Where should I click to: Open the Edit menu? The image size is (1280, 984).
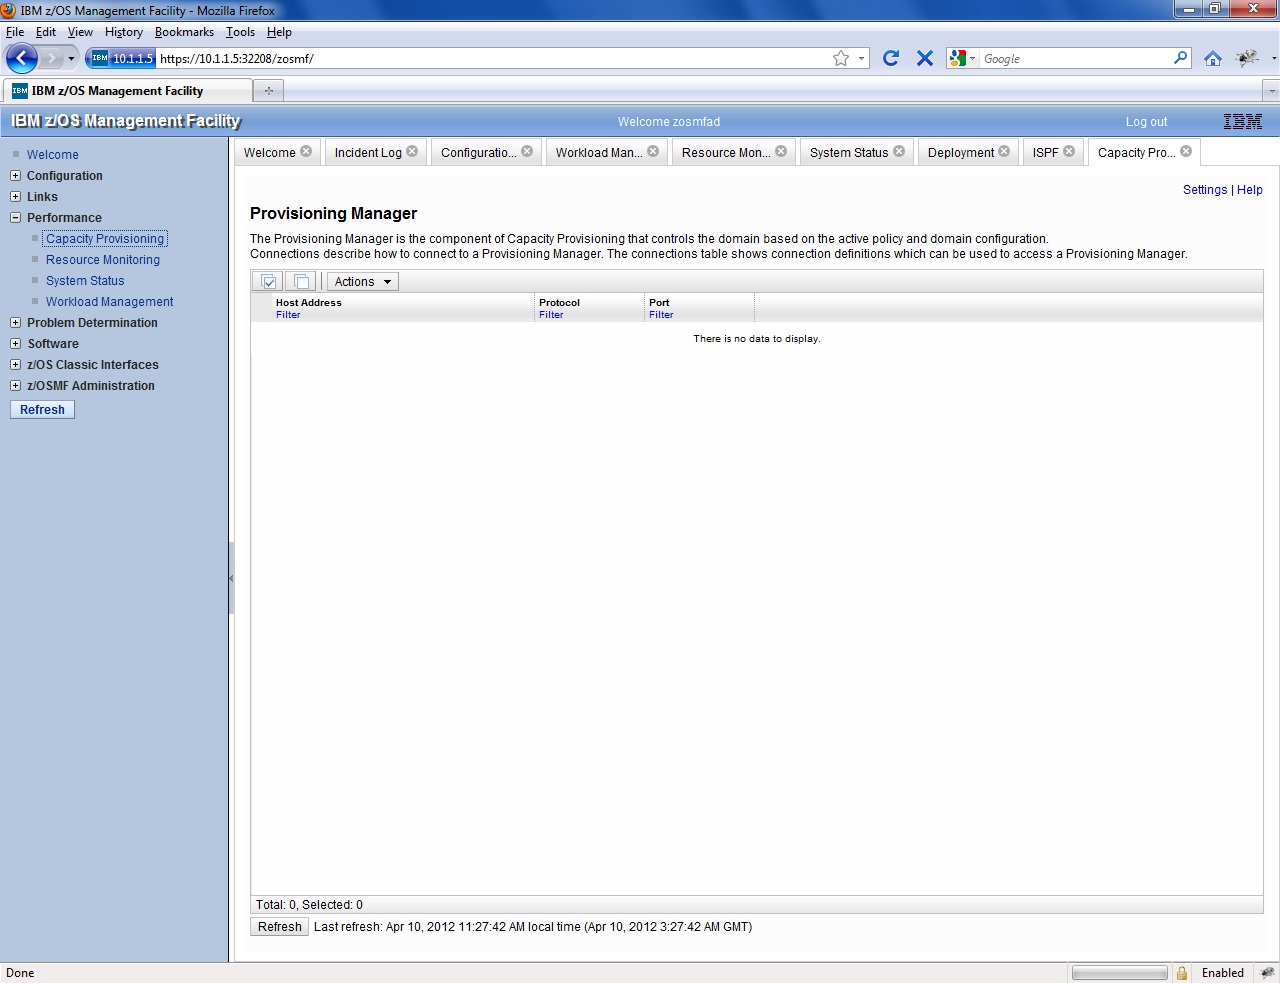pyautogui.click(x=46, y=32)
